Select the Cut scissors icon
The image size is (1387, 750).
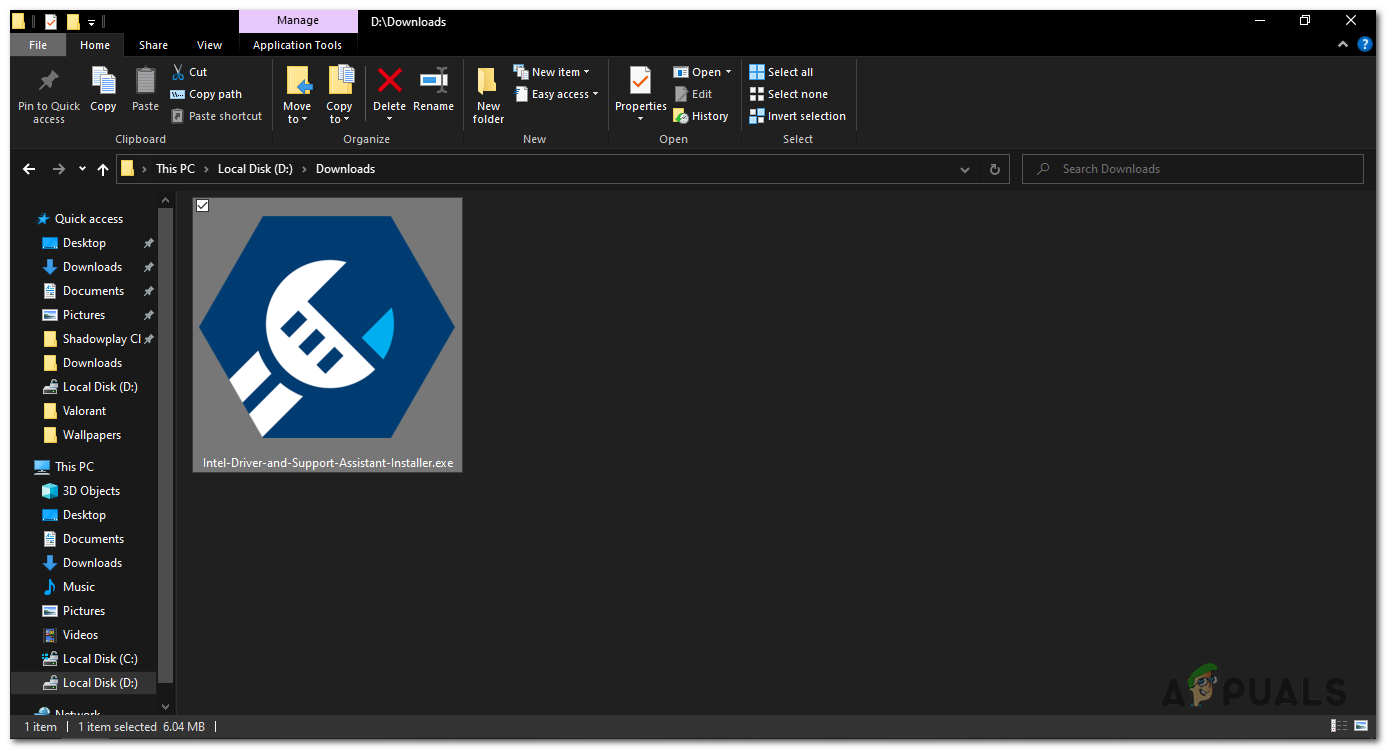click(176, 71)
